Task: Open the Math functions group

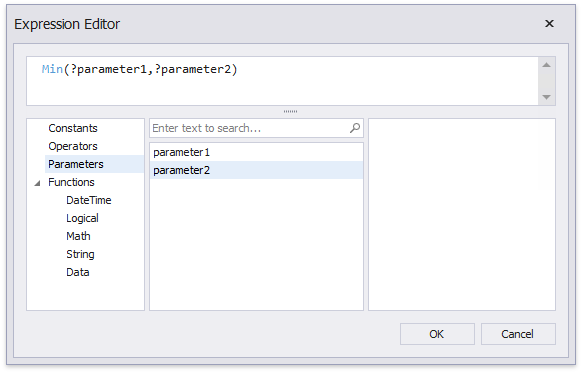Action: point(78,236)
